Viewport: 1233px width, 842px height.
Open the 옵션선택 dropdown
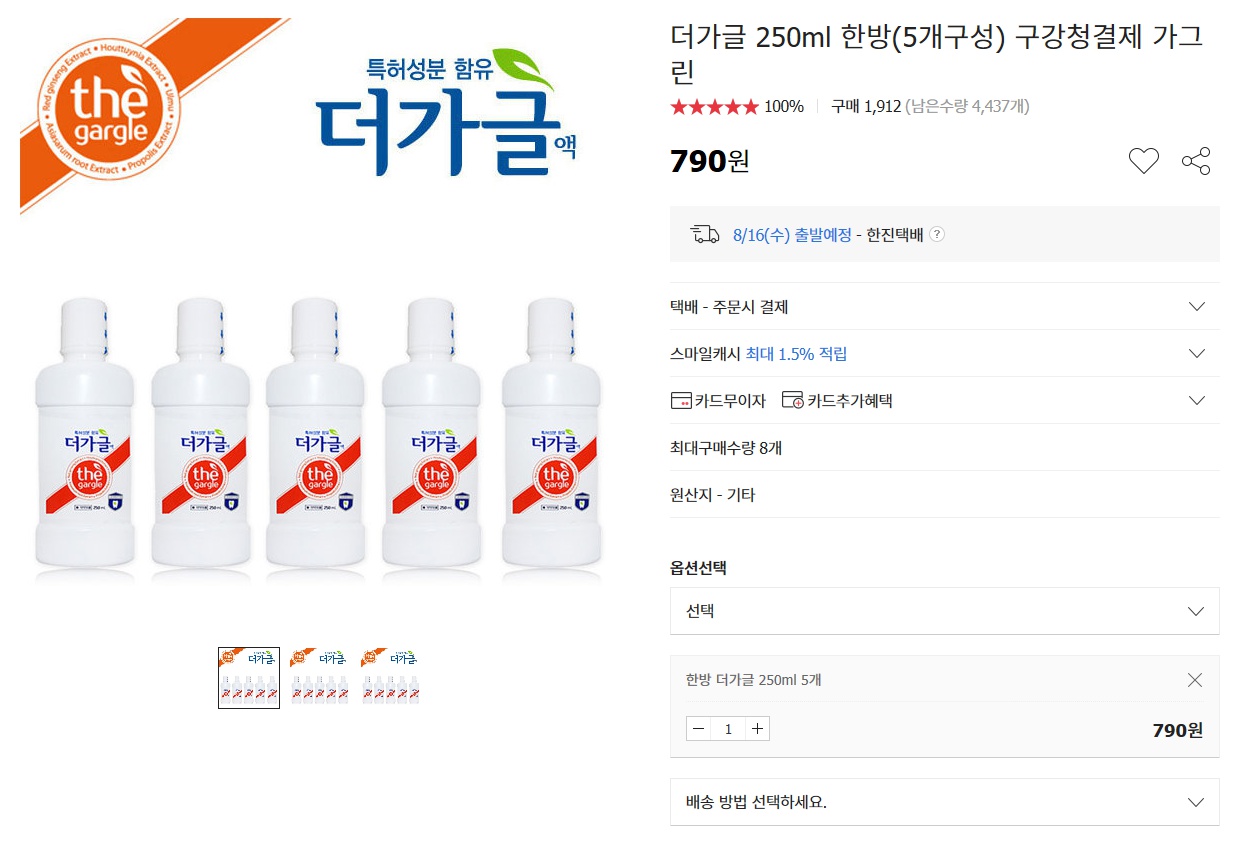[x=944, y=611]
